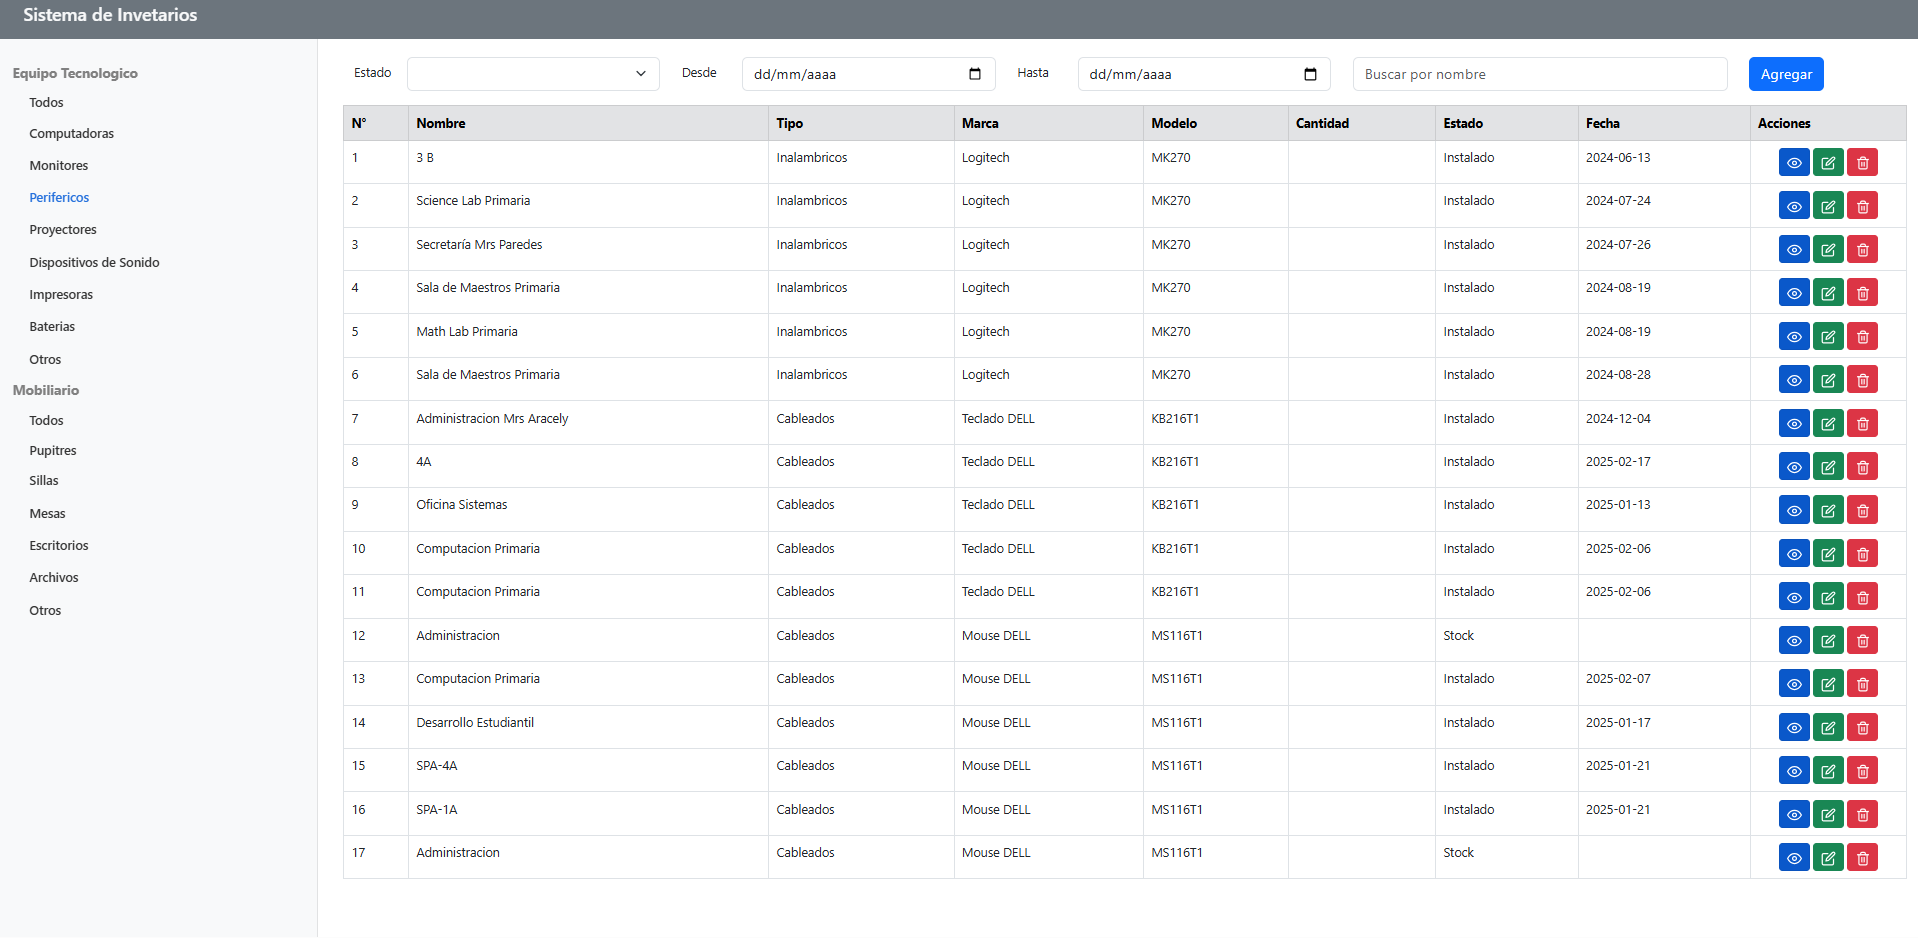Delete the SPA-1A entry
The height and width of the screenshot is (938, 1918).
click(x=1861, y=815)
